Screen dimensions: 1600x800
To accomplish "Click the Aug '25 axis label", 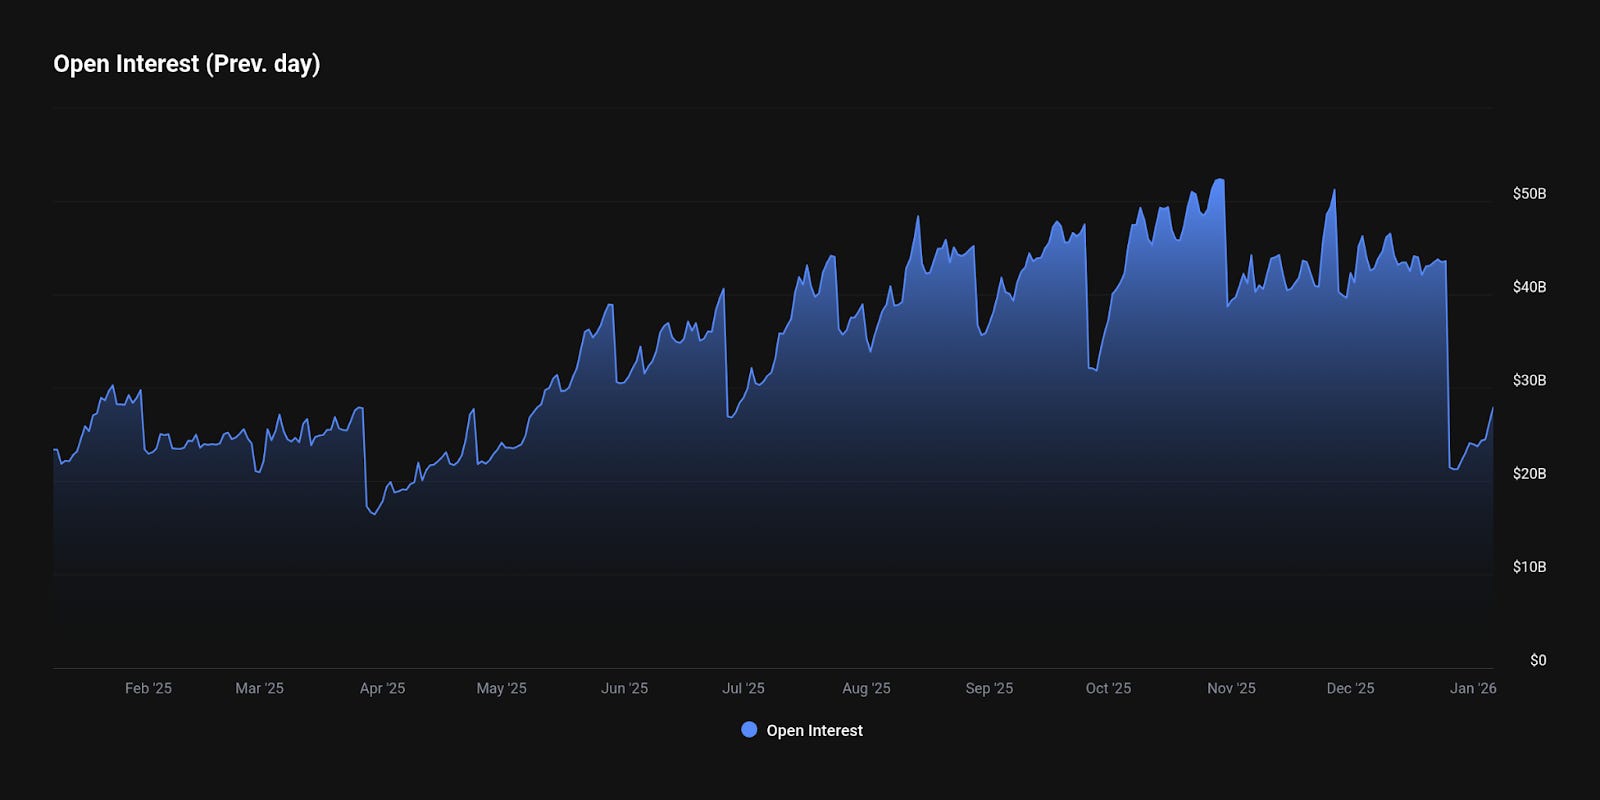I will [866, 688].
